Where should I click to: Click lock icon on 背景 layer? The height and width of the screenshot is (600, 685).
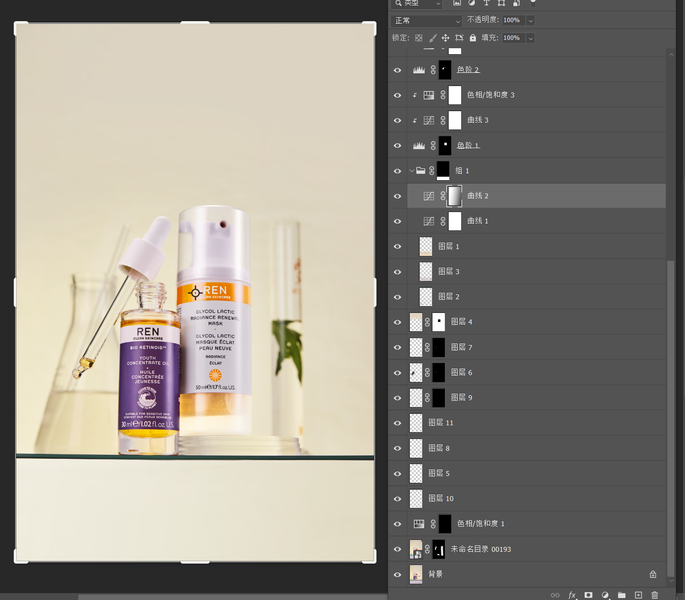pyautogui.click(x=653, y=574)
